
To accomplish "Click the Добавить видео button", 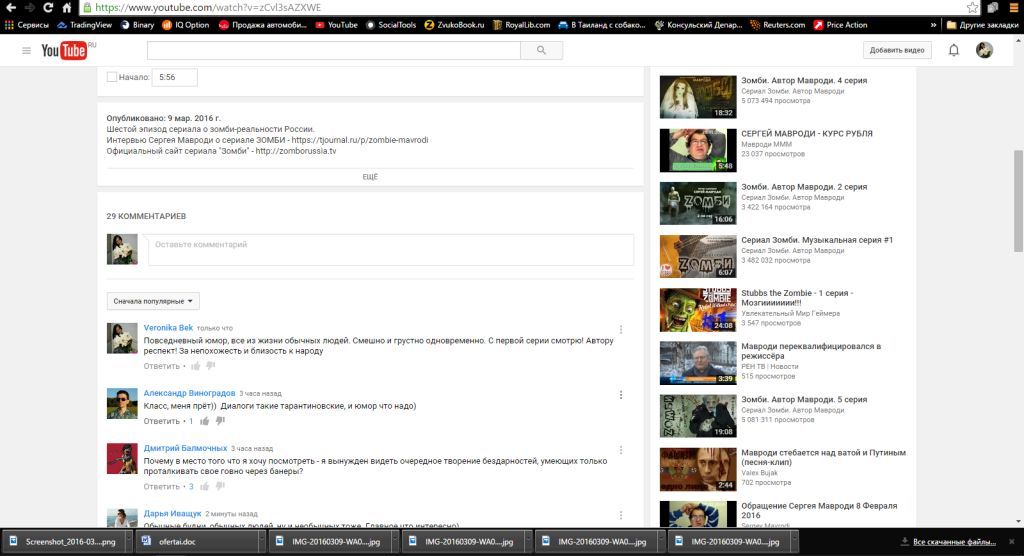I will 897,50.
